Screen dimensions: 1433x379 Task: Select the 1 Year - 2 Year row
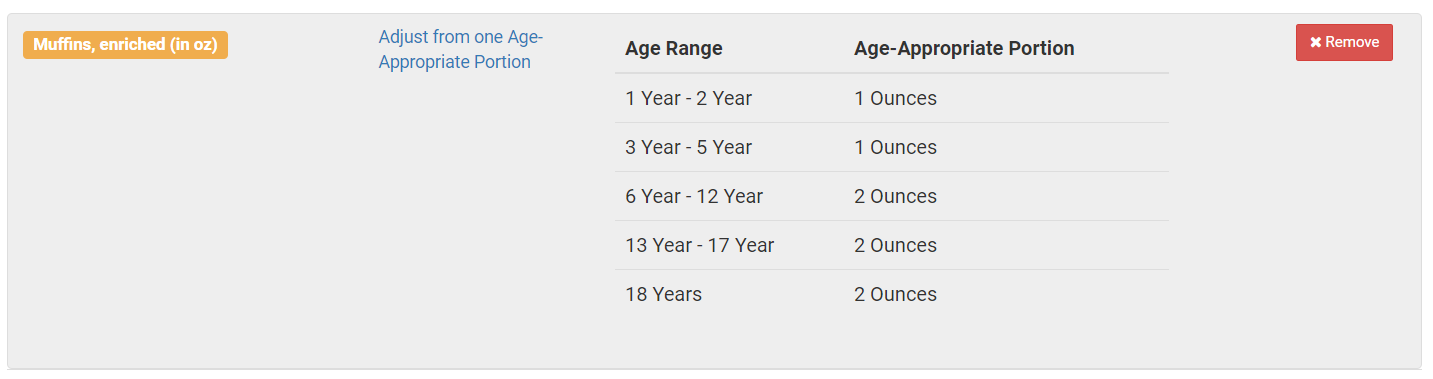(x=892, y=98)
